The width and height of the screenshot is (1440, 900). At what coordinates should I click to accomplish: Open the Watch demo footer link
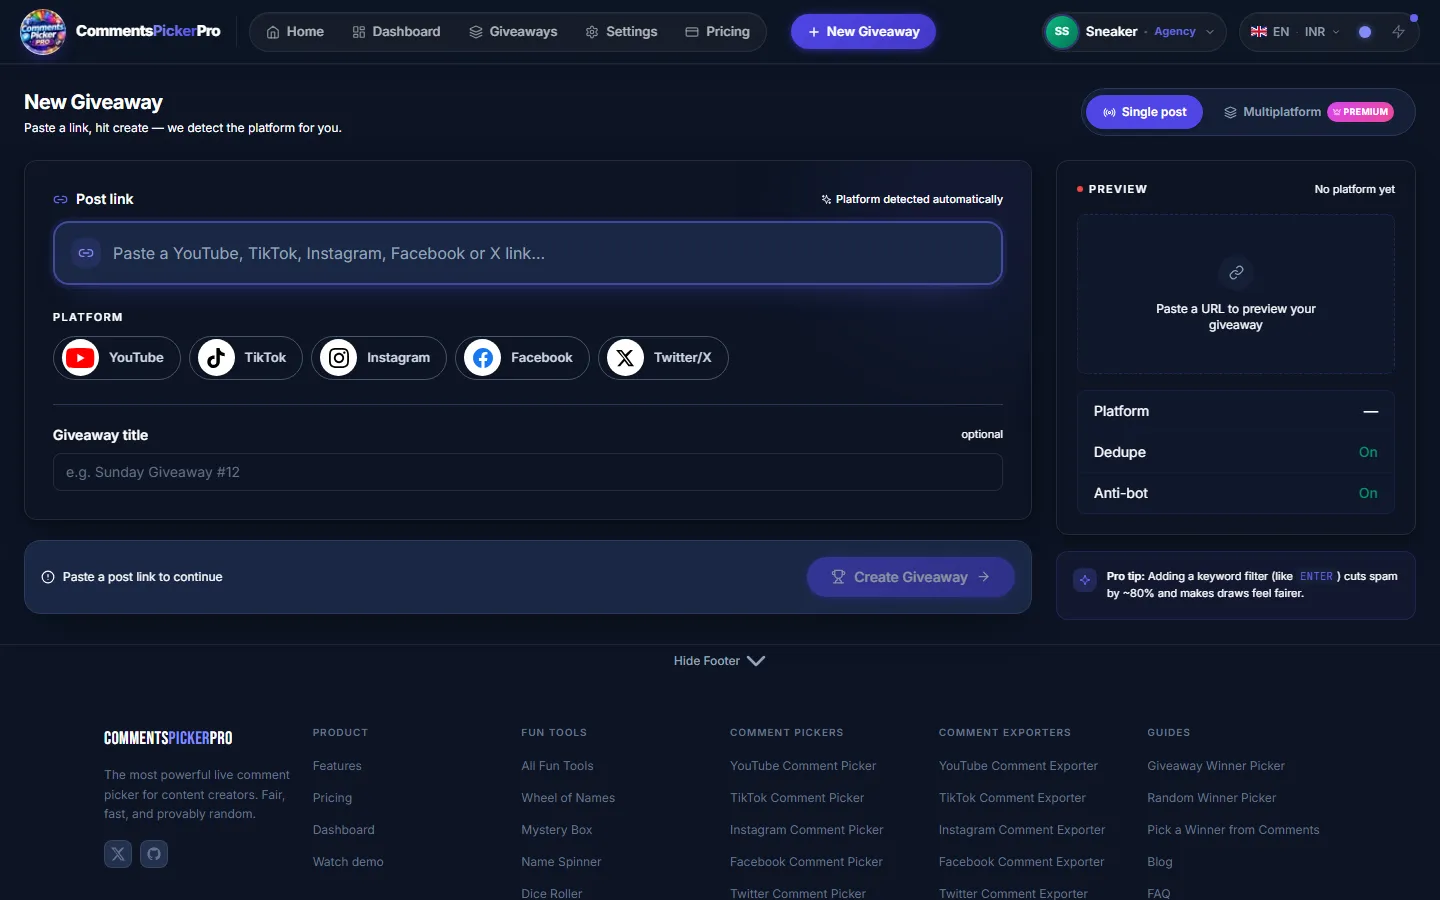point(348,862)
